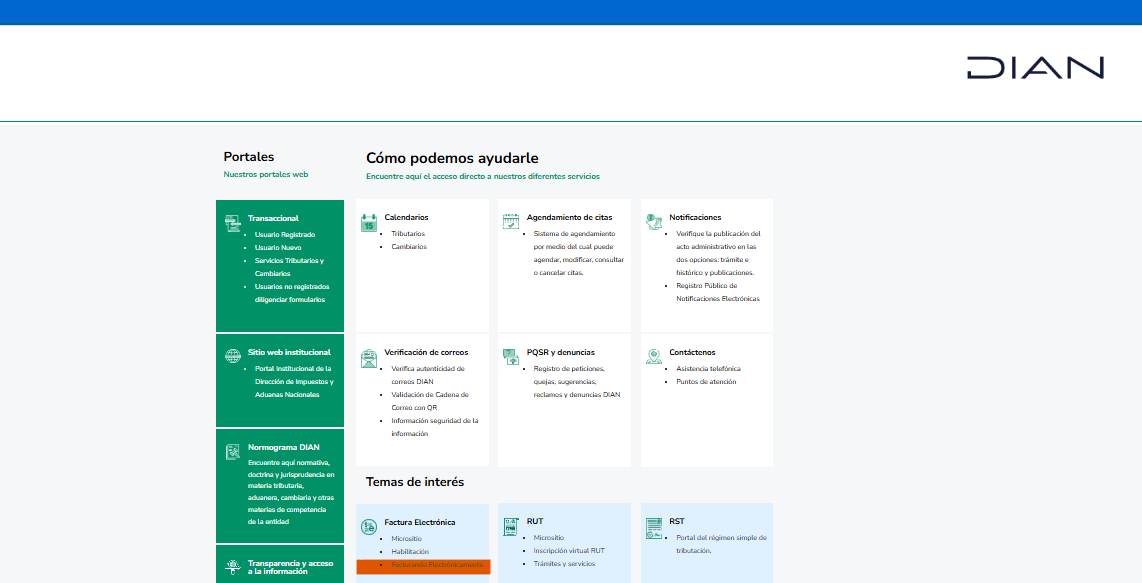Open Transparencia y acceso a la información
This screenshot has width=1142, height=583.
291,567
